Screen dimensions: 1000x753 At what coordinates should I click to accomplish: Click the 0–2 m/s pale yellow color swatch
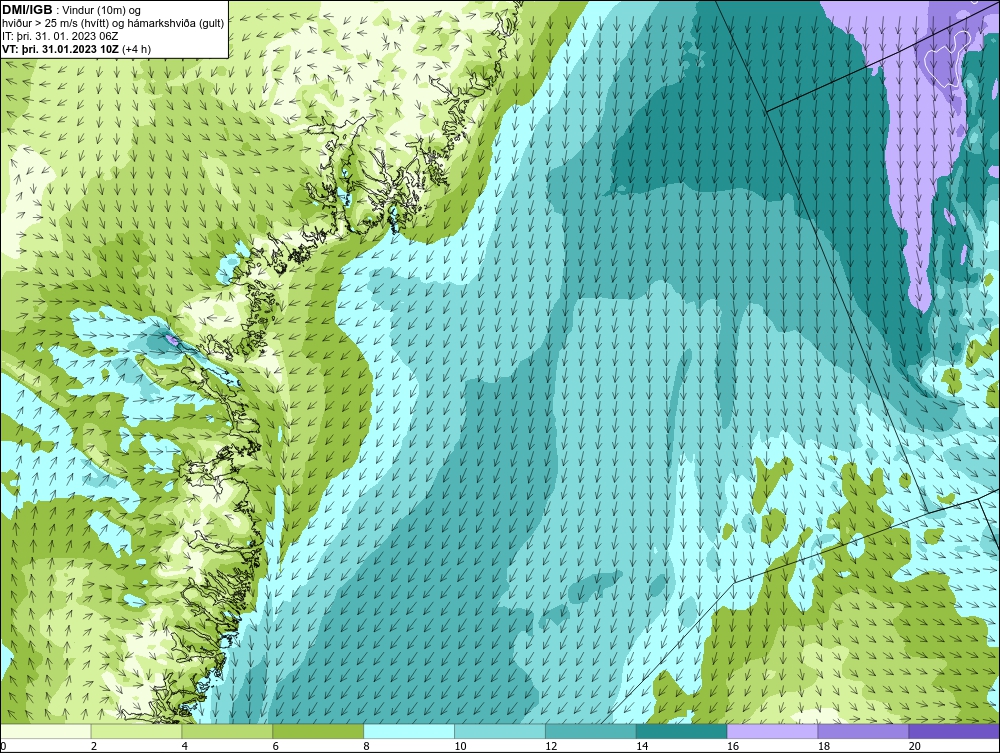(x=46, y=731)
